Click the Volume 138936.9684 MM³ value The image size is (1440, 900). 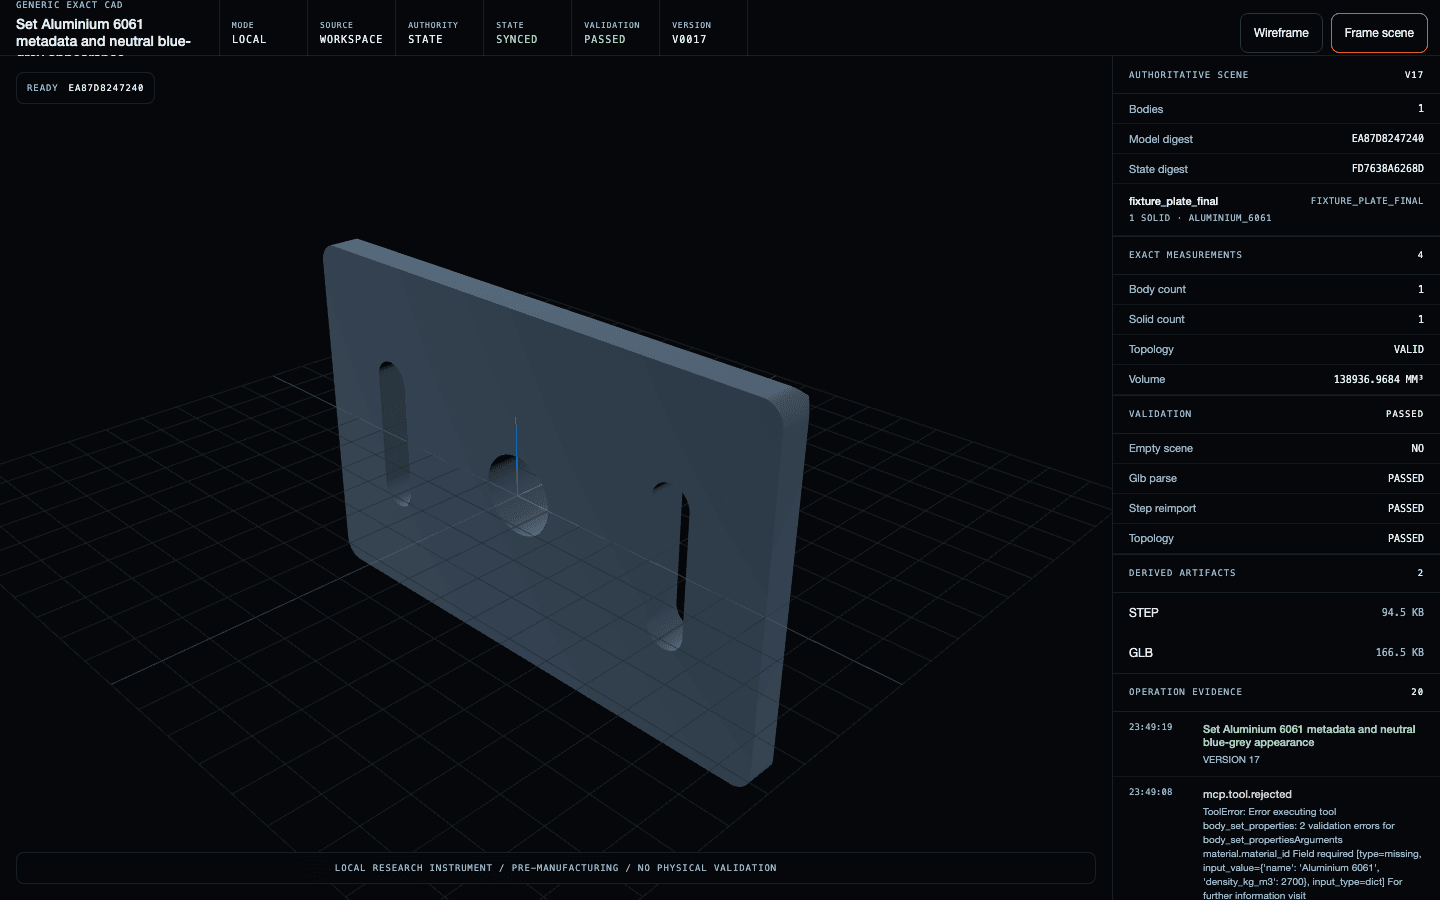pos(1378,379)
